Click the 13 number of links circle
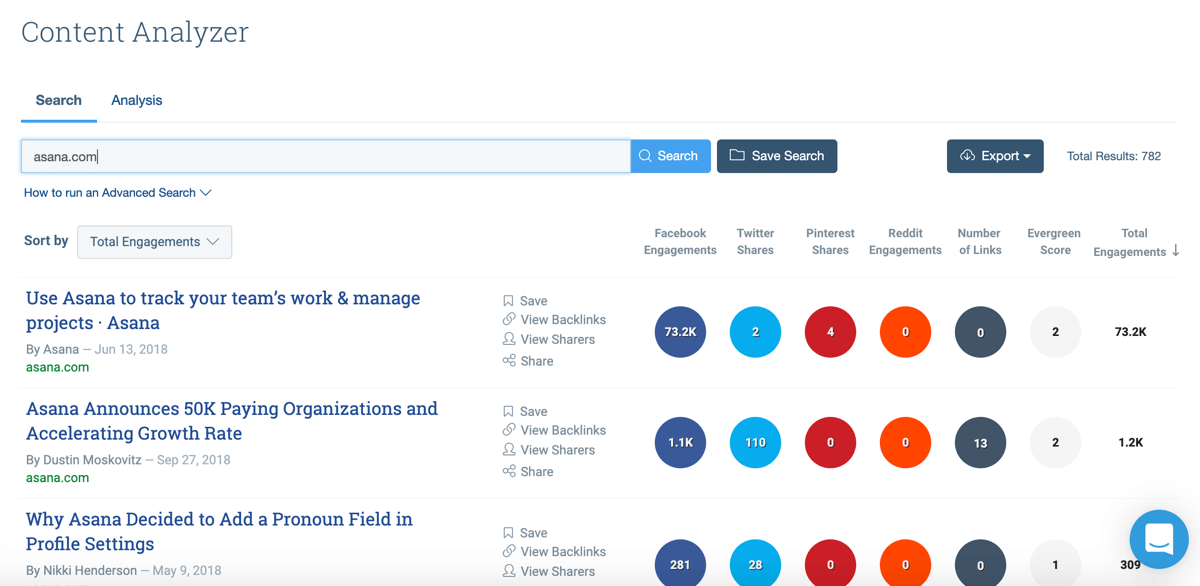The width and height of the screenshot is (1200, 586). point(980,442)
